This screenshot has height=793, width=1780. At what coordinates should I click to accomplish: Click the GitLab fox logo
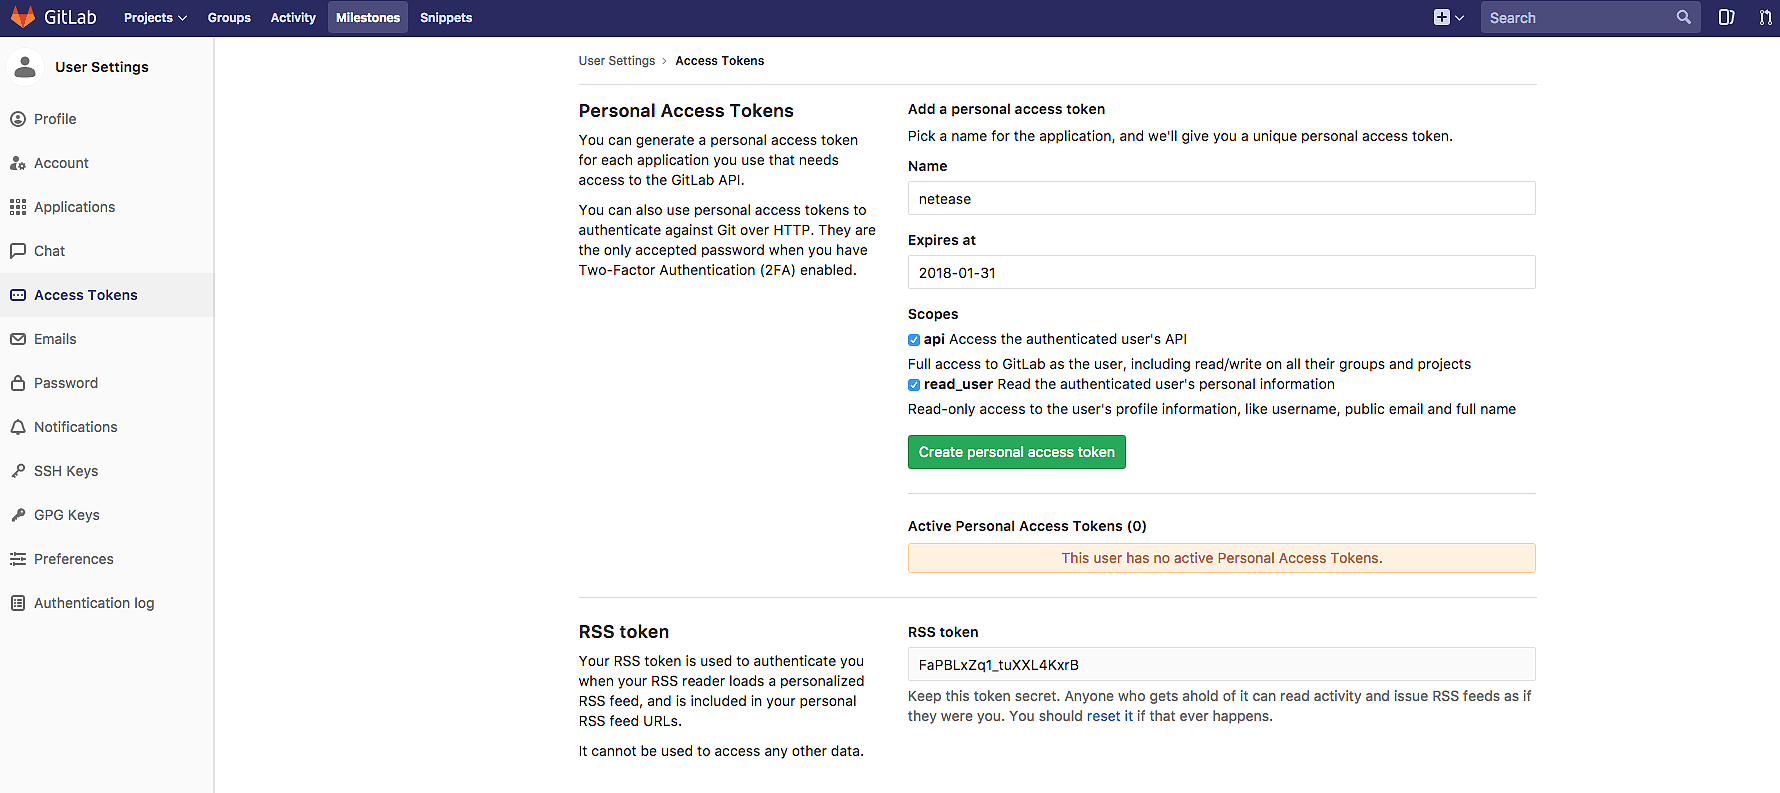pos(23,17)
